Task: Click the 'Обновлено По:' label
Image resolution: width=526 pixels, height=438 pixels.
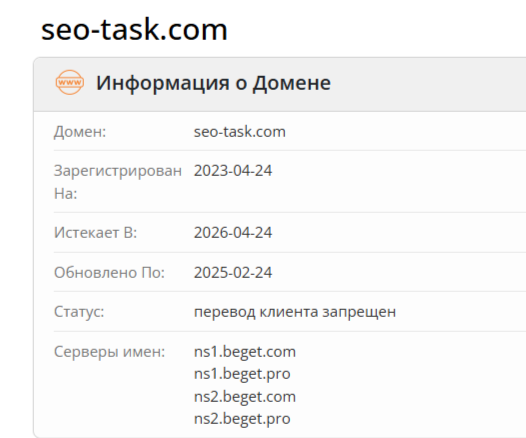Action: pyautogui.click(x=109, y=272)
